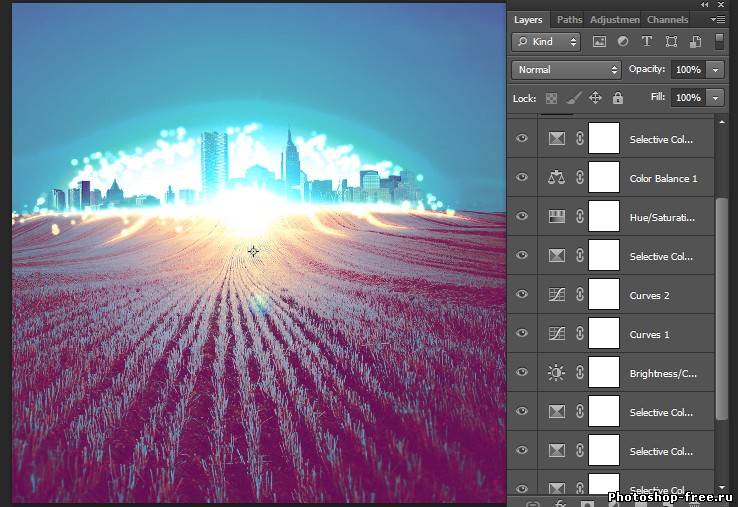Image resolution: width=738 pixels, height=507 pixels.
Task: Select the Curves 1 layer mask thumbnail
Action: (604, 334)
